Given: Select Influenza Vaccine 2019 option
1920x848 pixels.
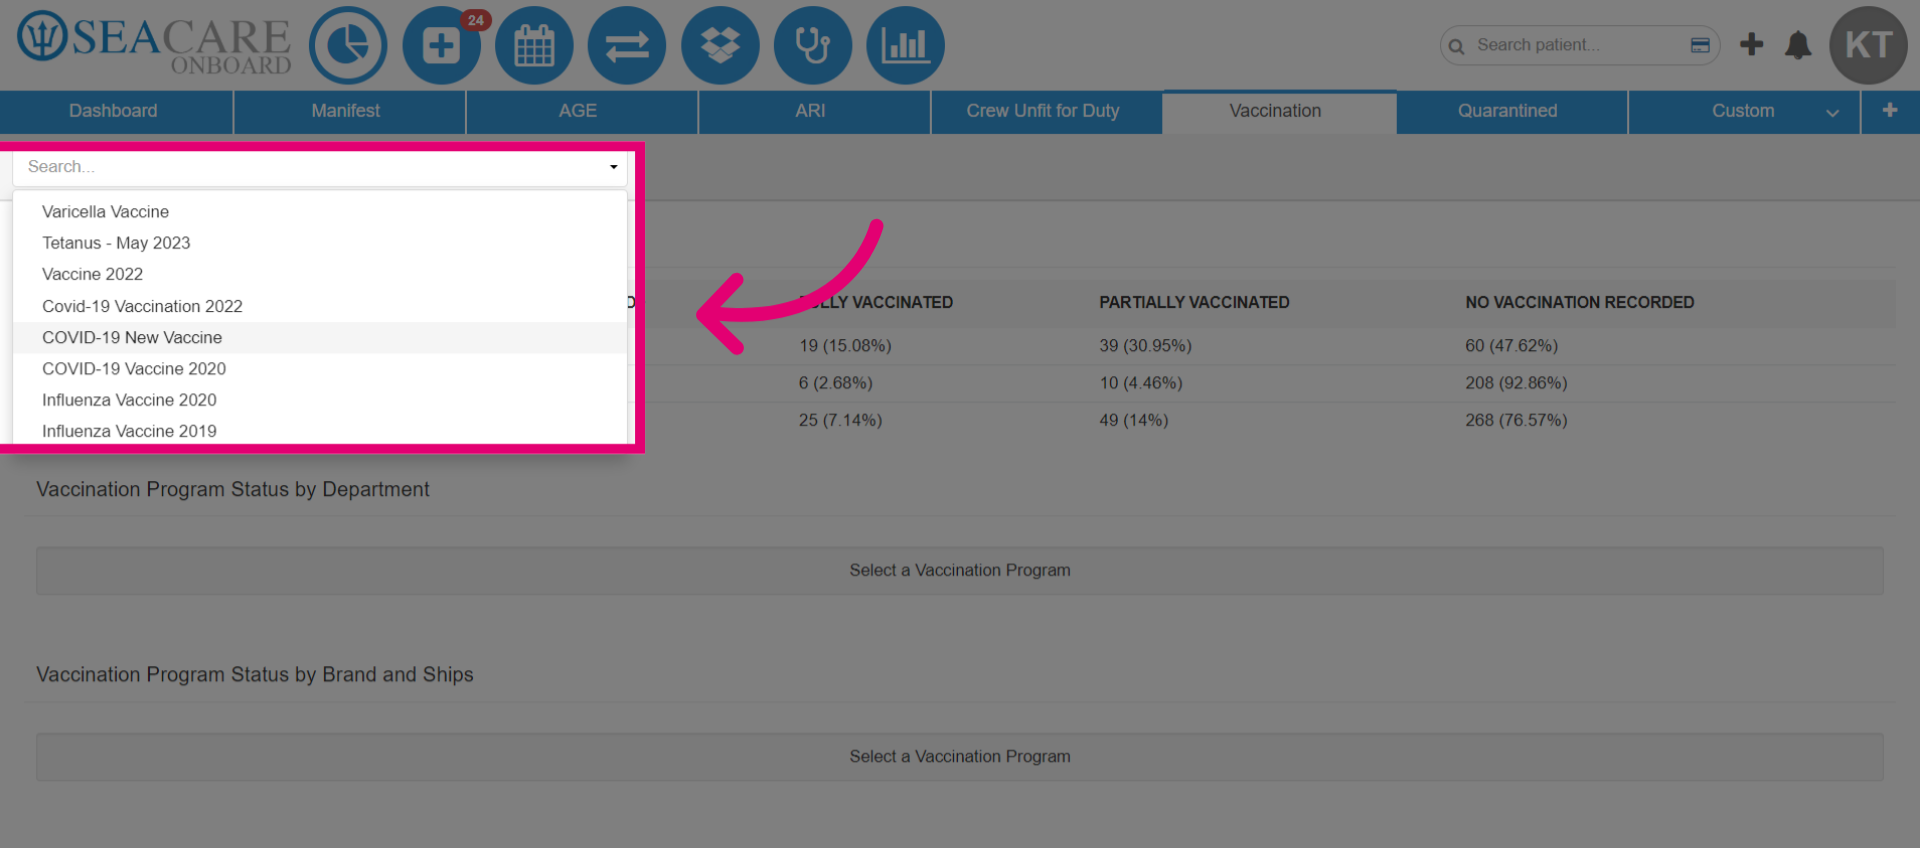Looking at the screenshot, I should [x=320, y=431].
